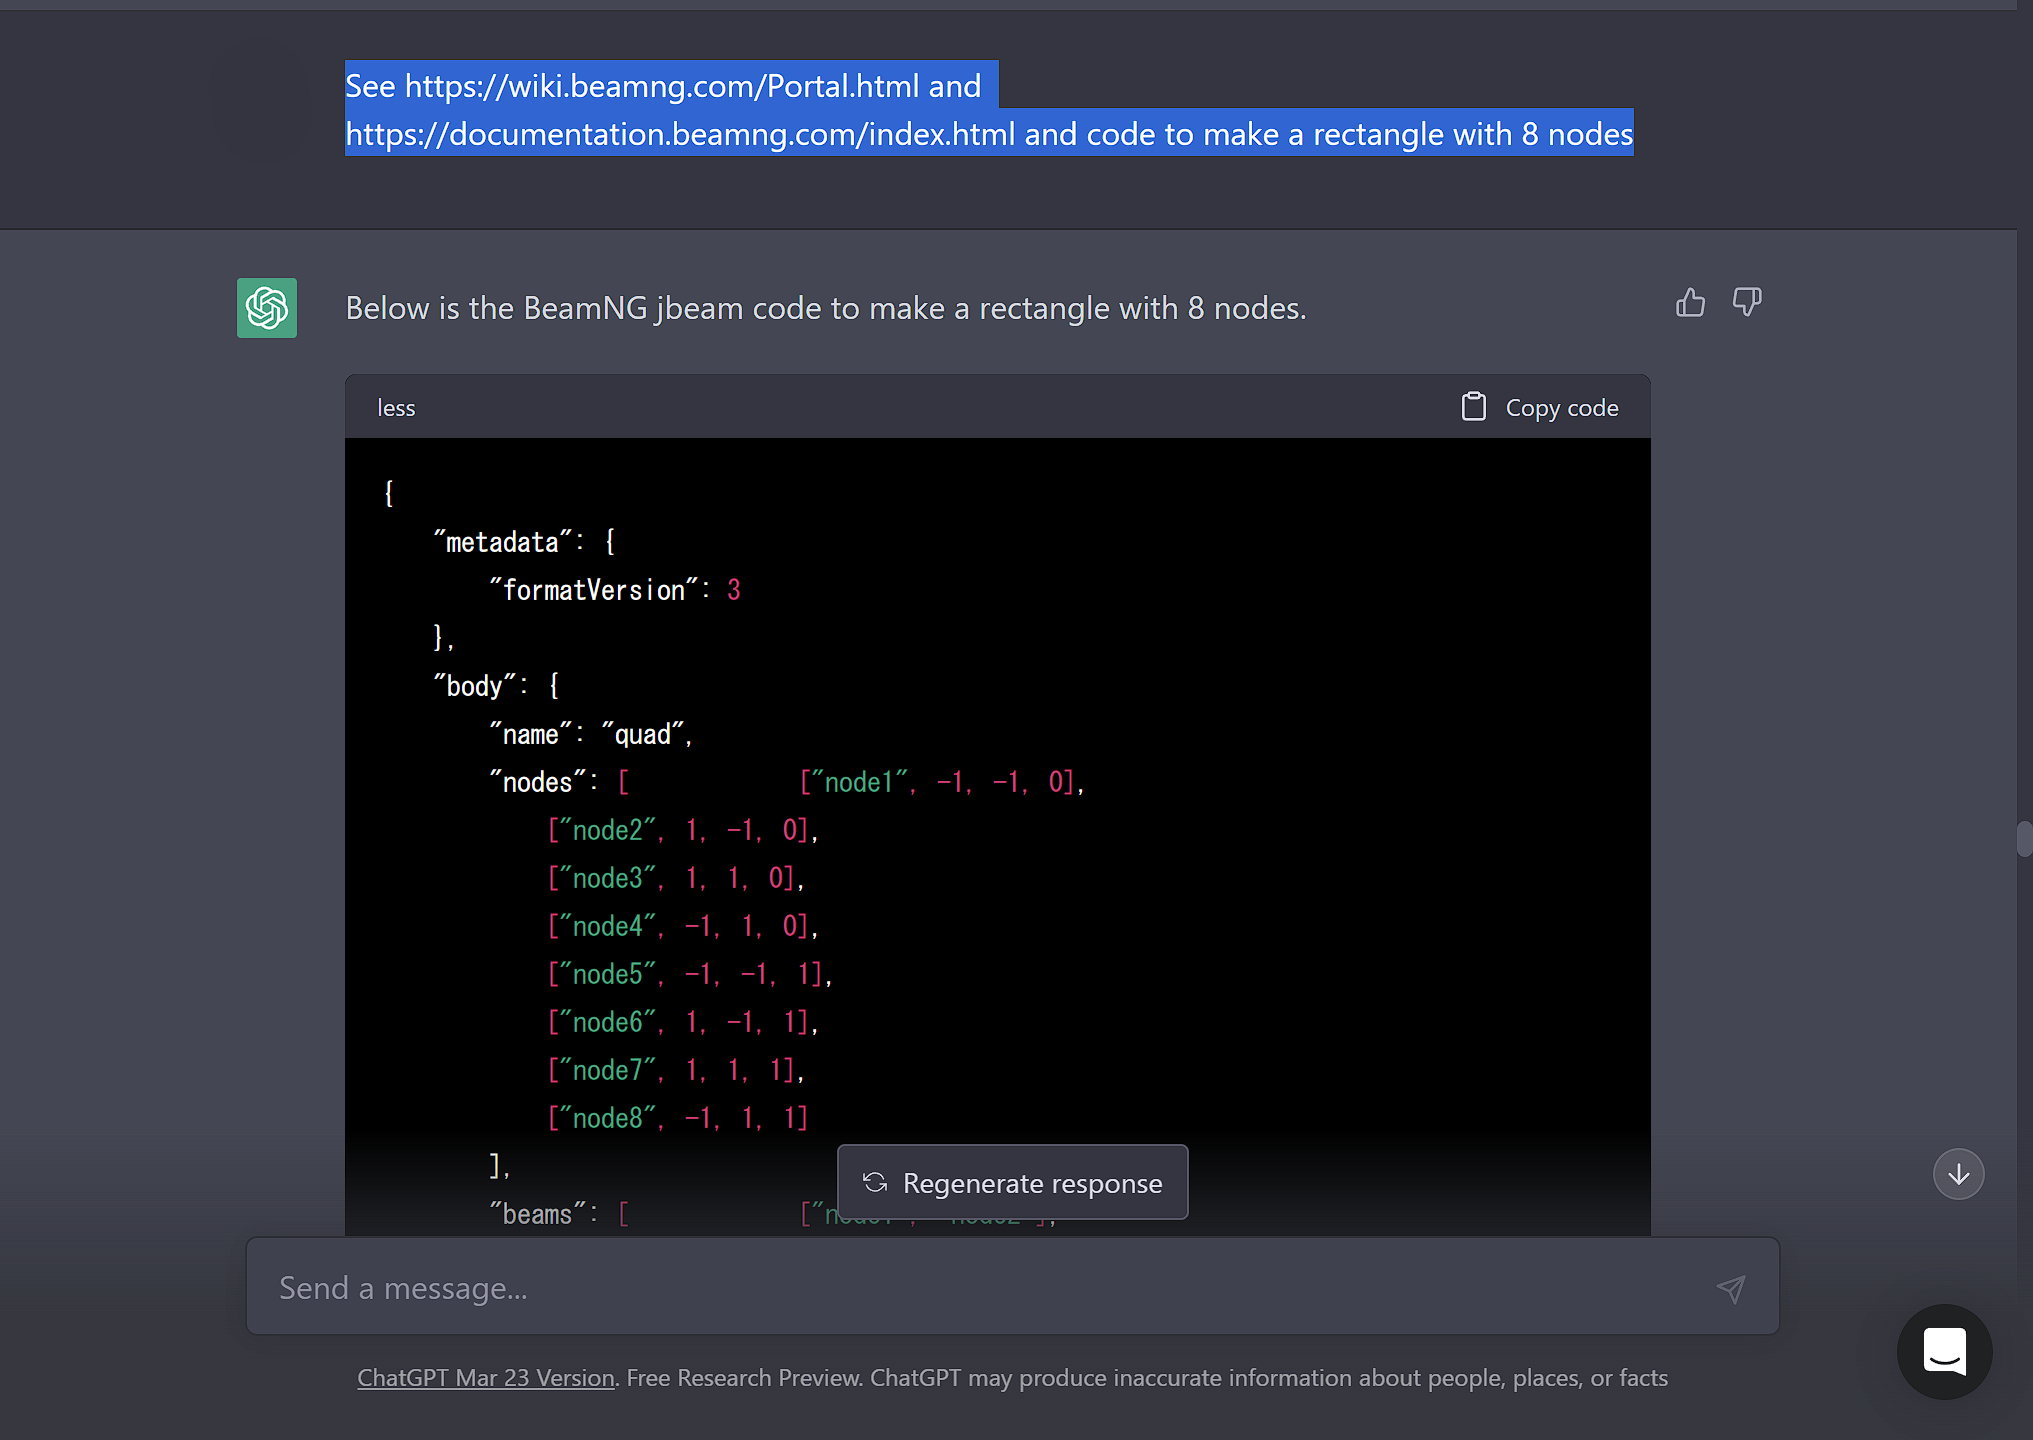Click the Copy code label
Viewport: 2033px width, 1440px height.
[x=1562, y=408]
